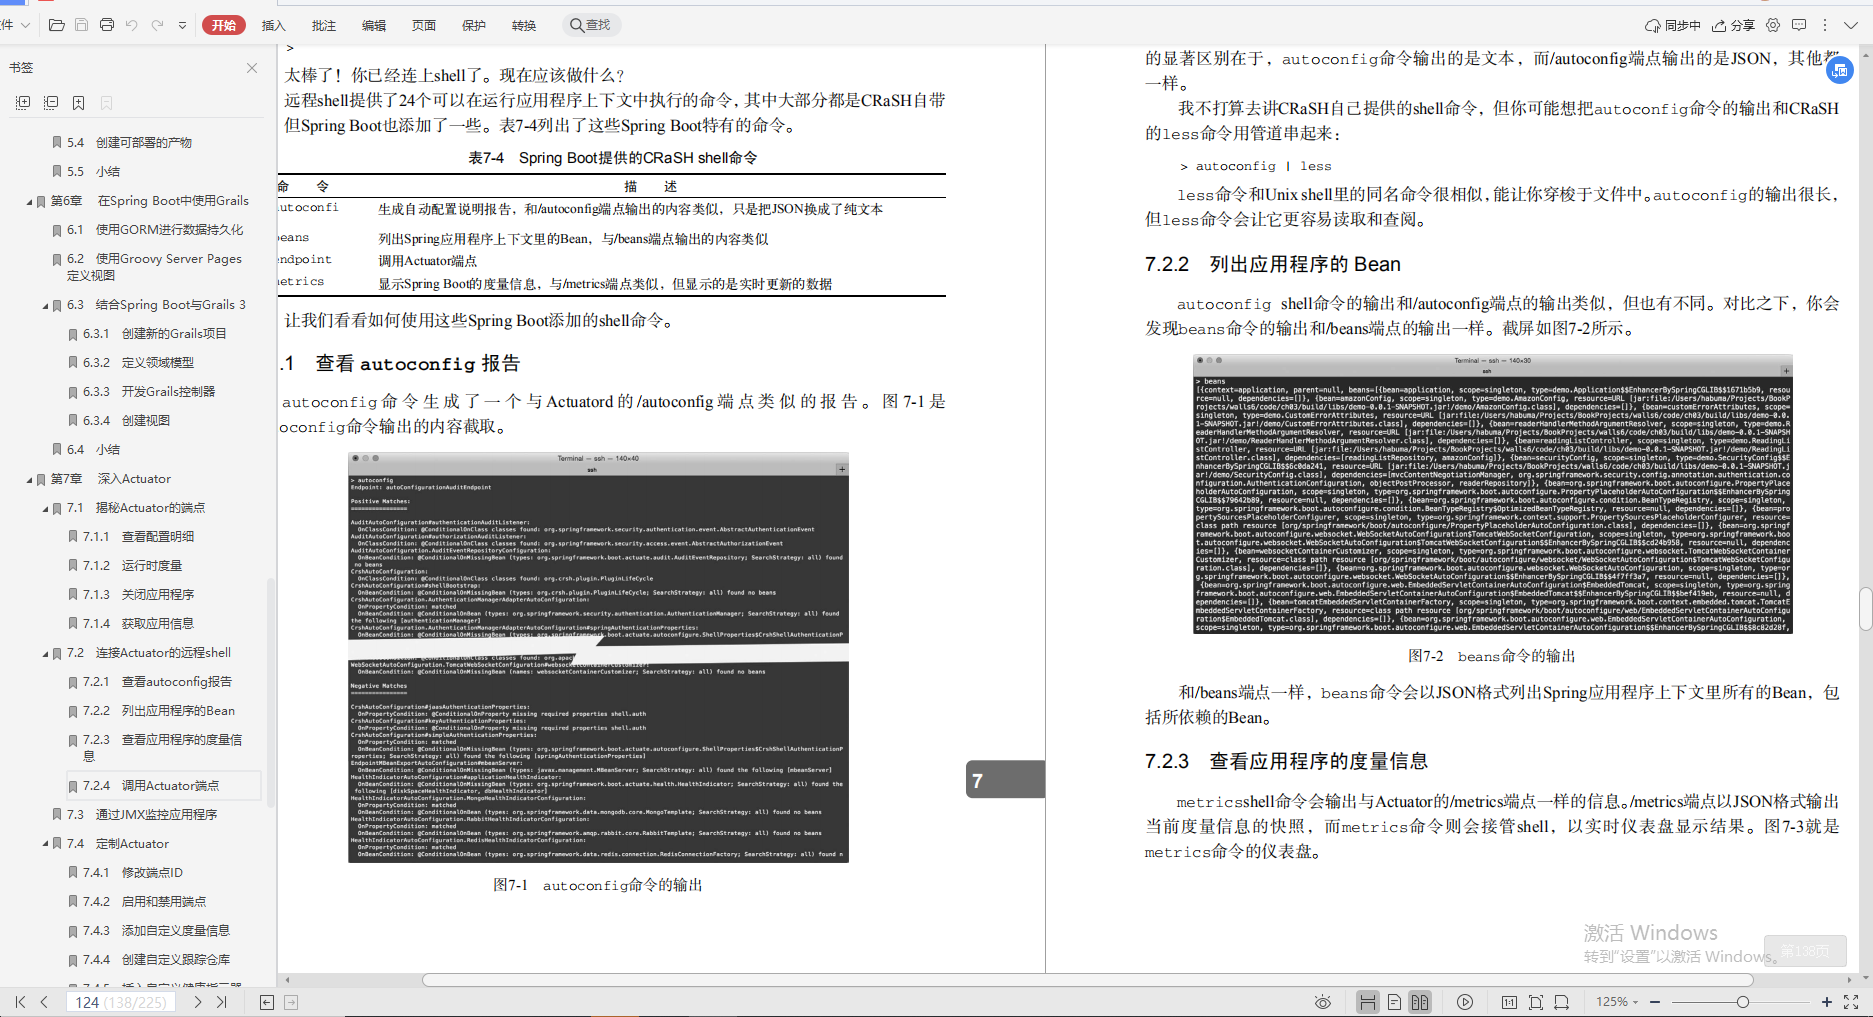1873x1017 pixels.
Task: Open the 批注 tab
Action: pyautogui.click(x=323, y=25)
